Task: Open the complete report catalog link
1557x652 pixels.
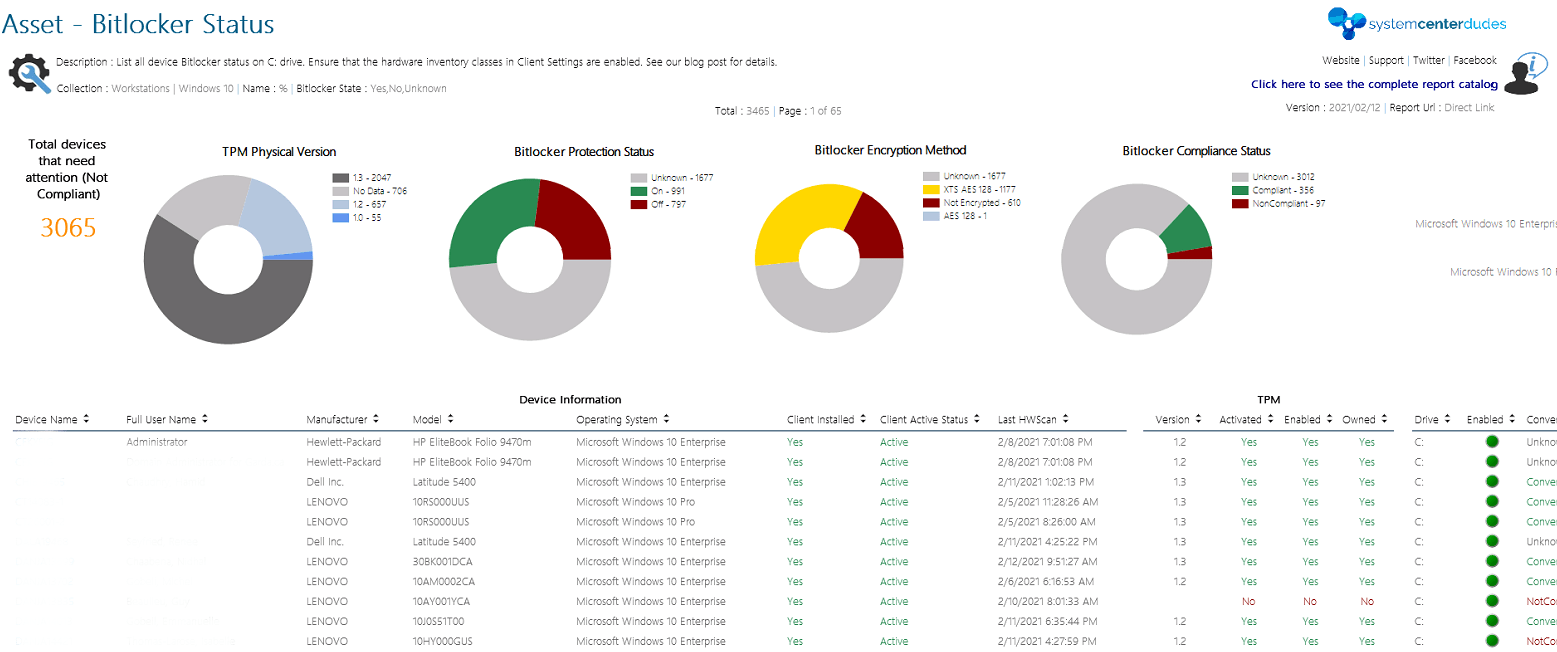Action: 1374,84
